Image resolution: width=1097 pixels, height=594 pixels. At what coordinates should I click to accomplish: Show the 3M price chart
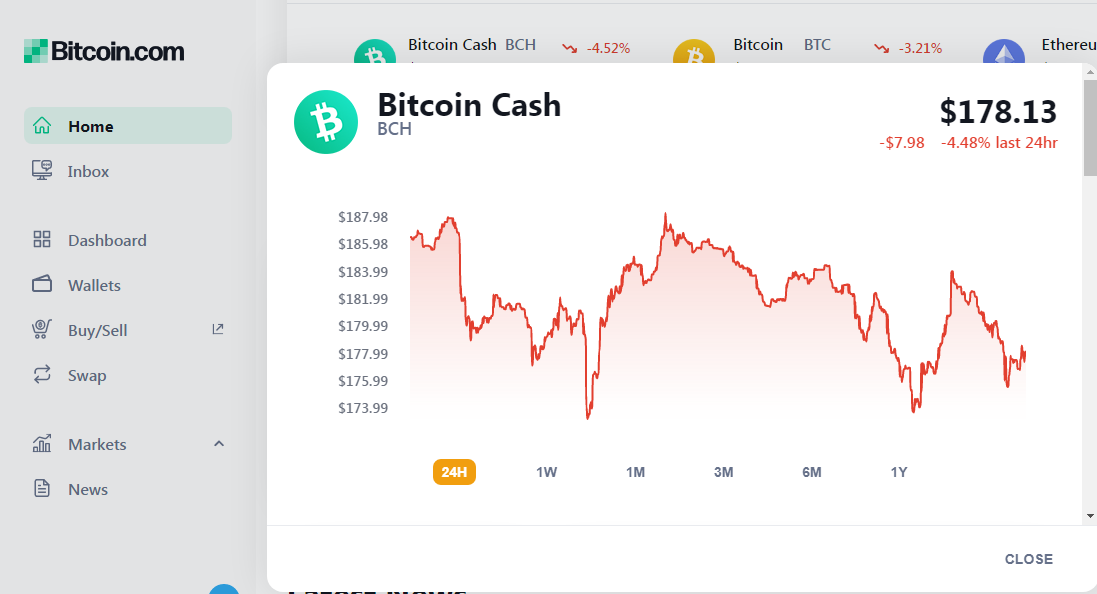(x=723, y=472)
